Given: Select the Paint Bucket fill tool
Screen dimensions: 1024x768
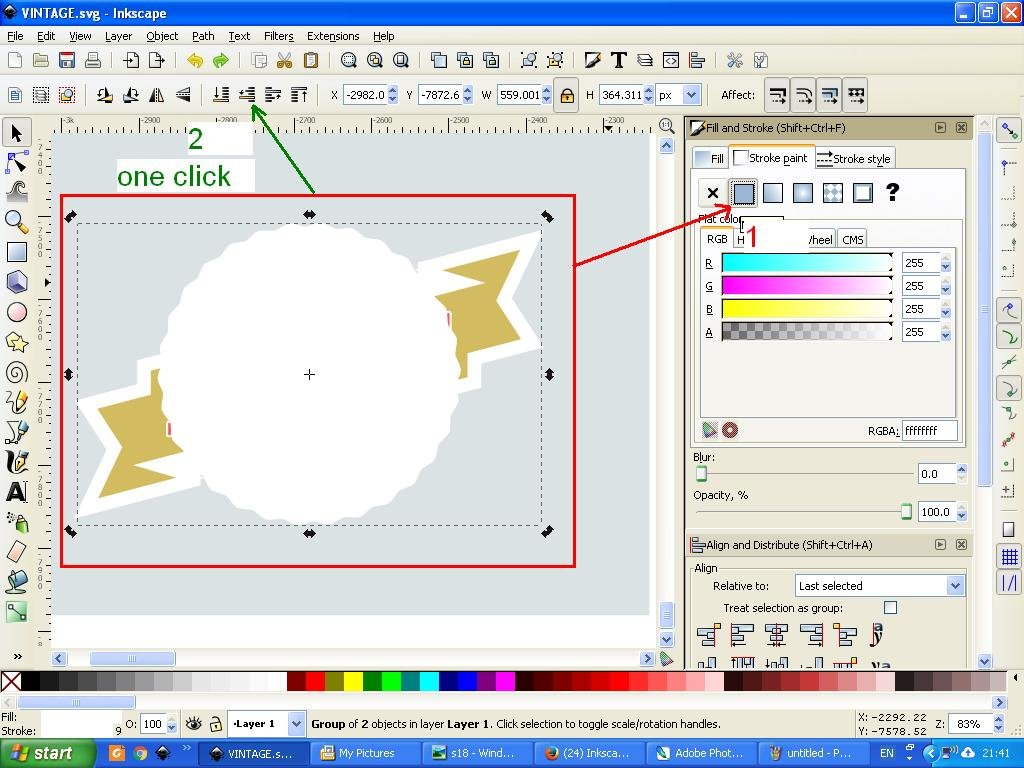Looking at the screenshot, I should tap(16, 581).
